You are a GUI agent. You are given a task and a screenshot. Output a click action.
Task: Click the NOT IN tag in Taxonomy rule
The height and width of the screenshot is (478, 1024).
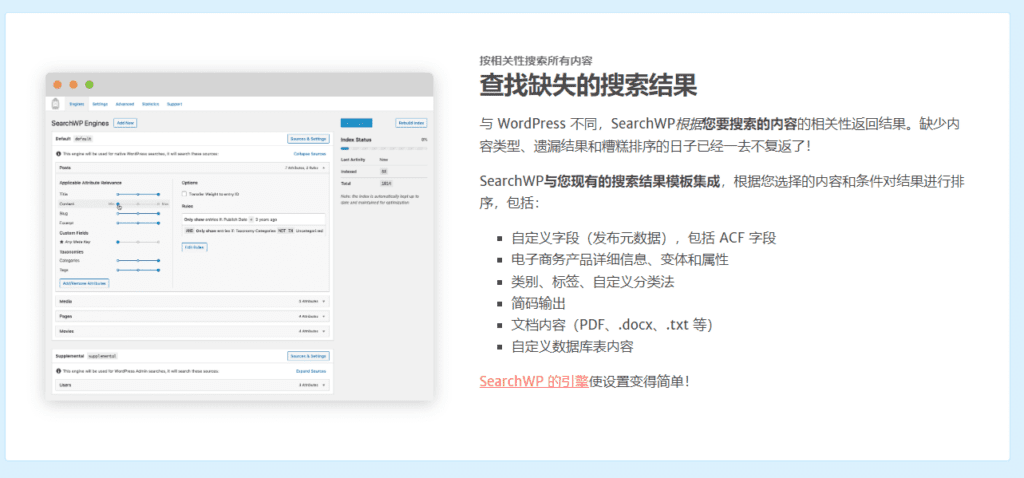point(285,231)
